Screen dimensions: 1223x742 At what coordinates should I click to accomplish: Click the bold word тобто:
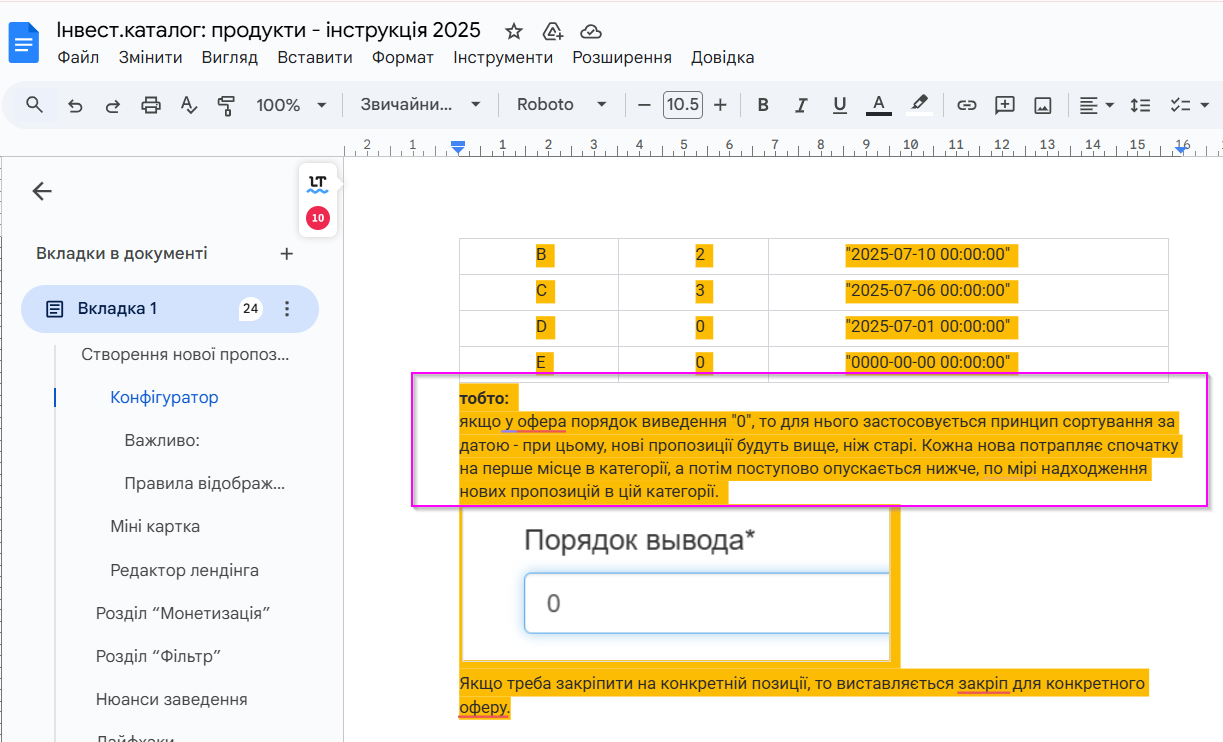[484, 399]
